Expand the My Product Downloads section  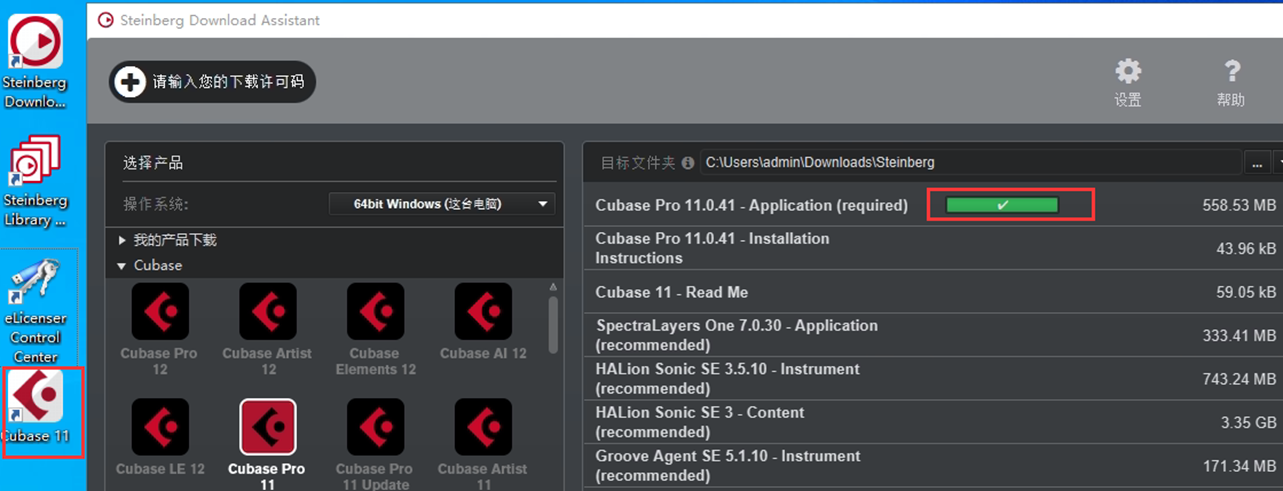[x=123, y=240]
